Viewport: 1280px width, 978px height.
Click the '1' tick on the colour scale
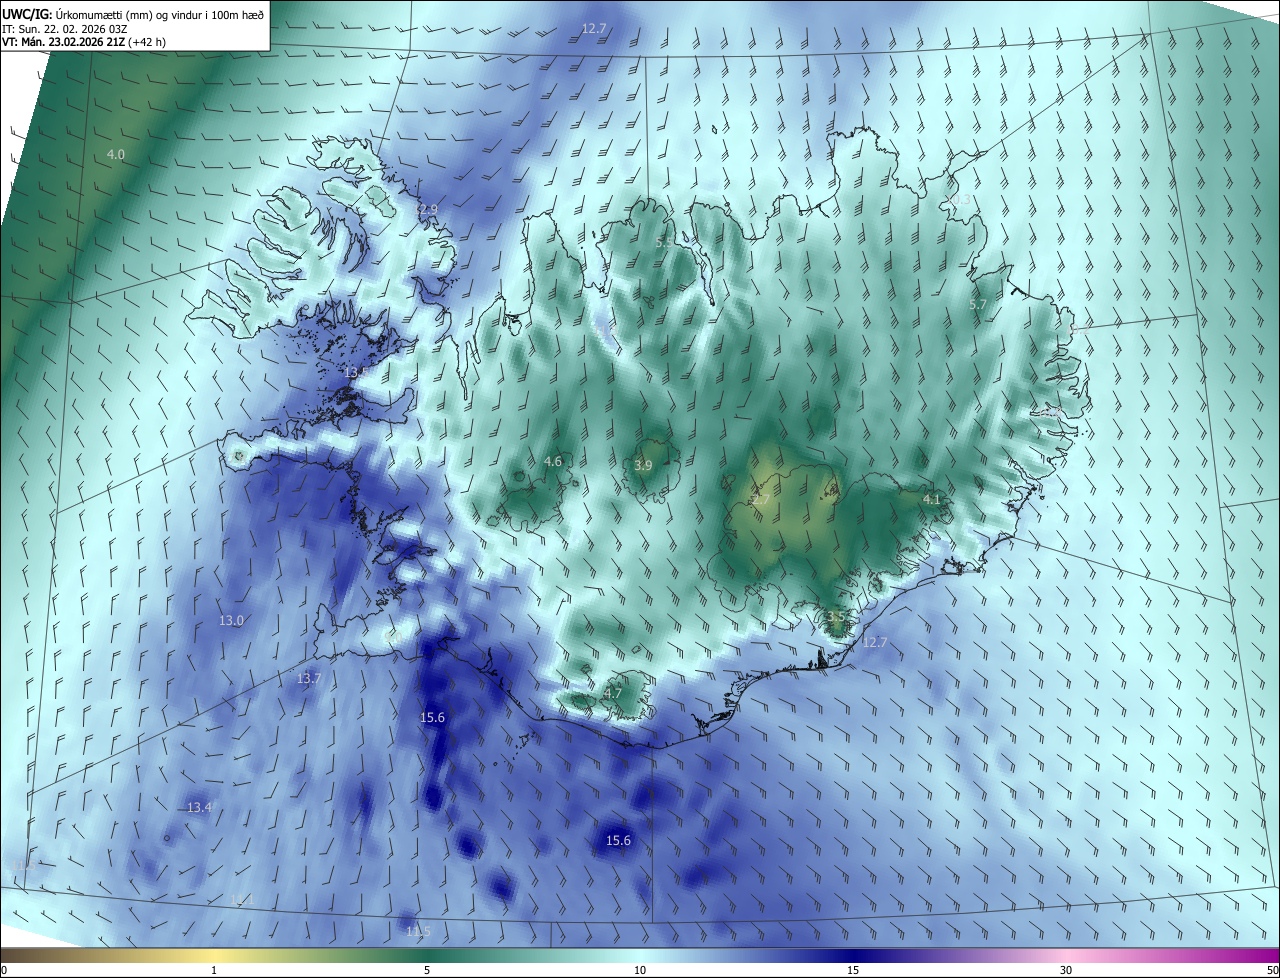[x=214, y=970]
